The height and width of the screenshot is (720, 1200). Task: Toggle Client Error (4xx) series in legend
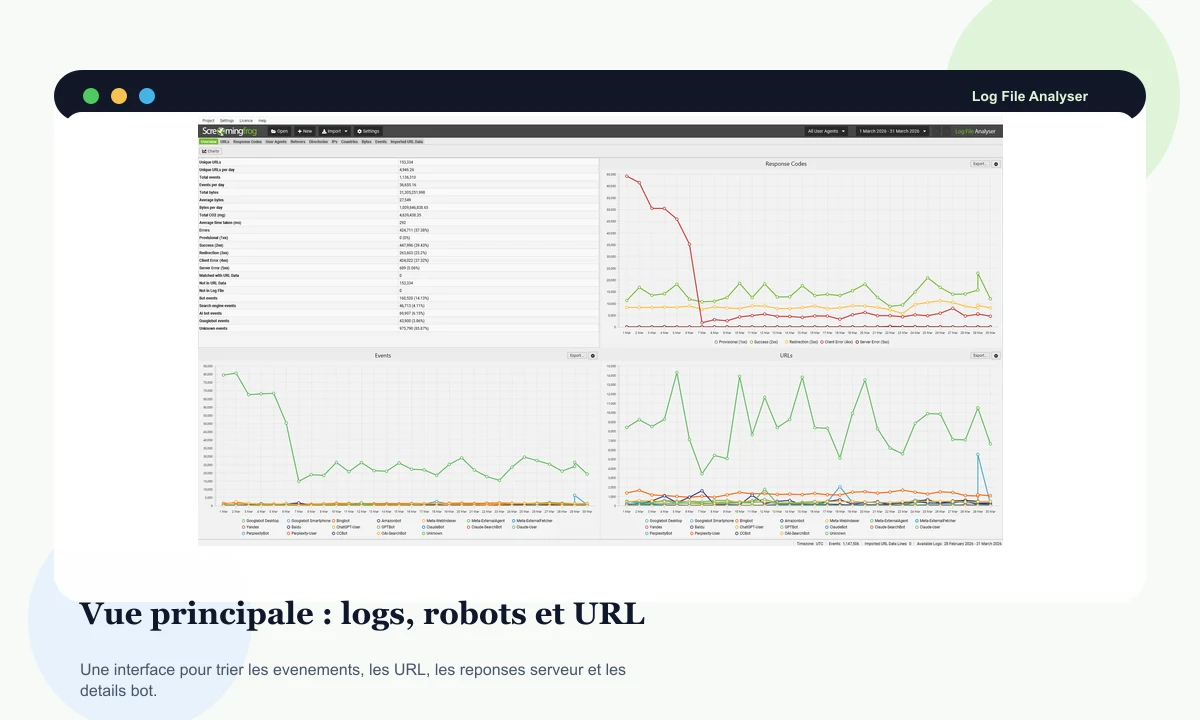[x=836, y=342]
